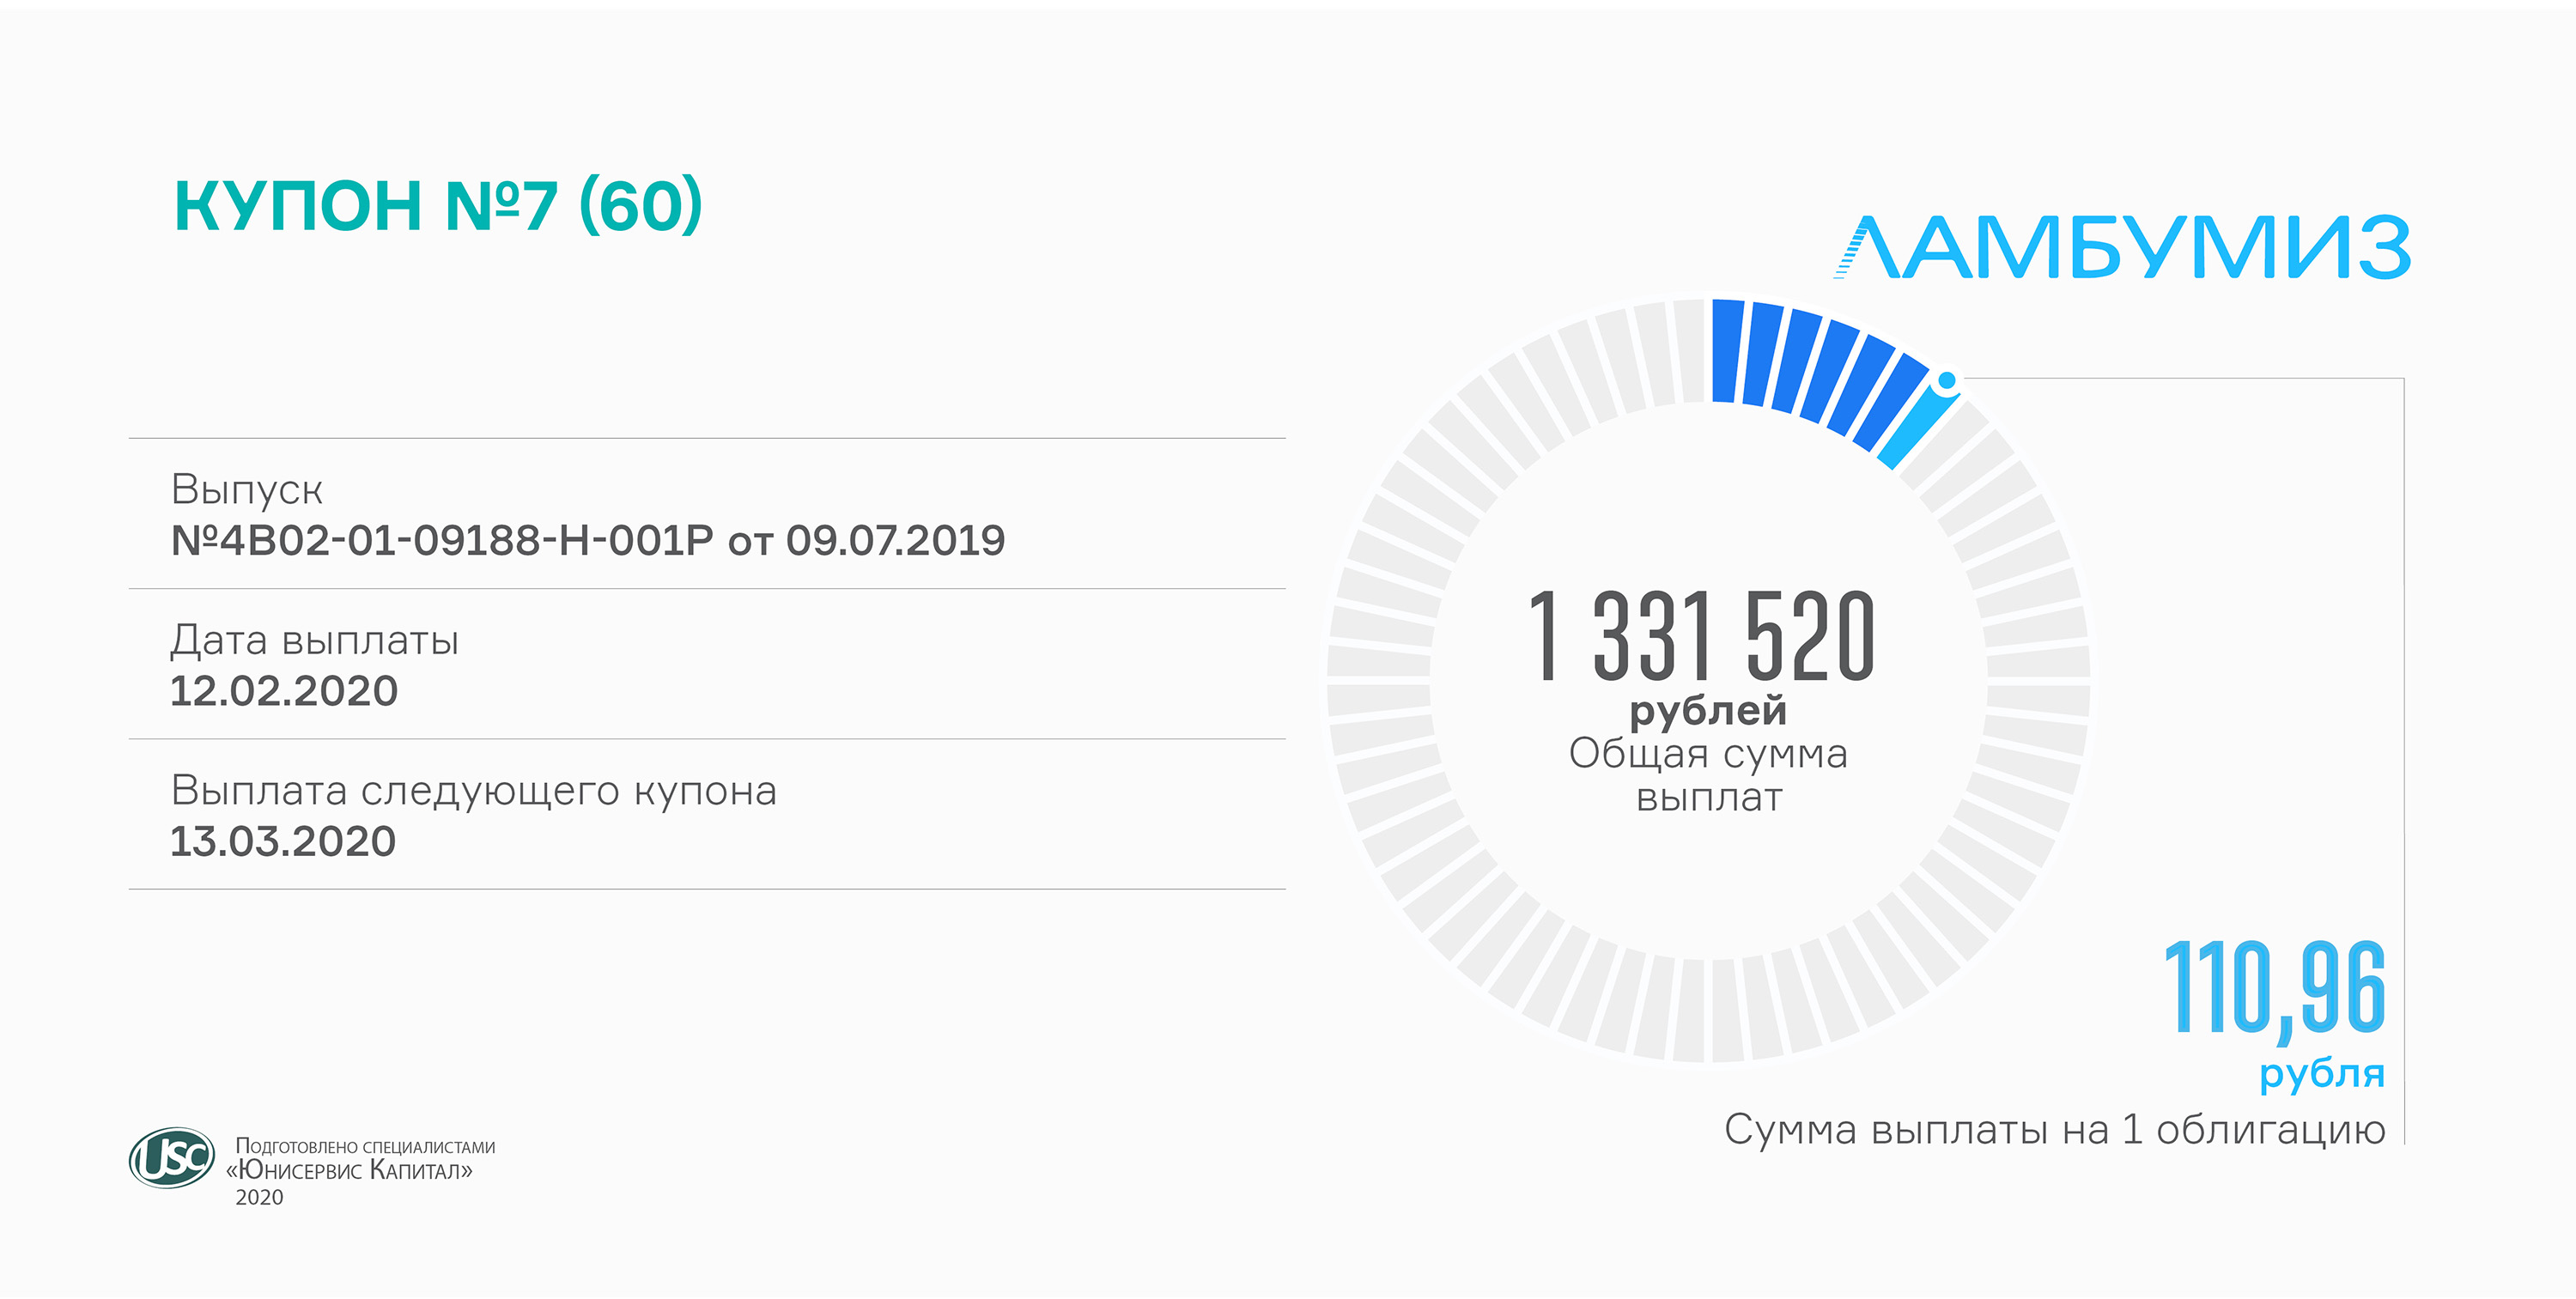Image resolution: width=2576 pixels, height=1299 pixels.
Task: Click the blue рубля label
Action: click(2322, 1075)
